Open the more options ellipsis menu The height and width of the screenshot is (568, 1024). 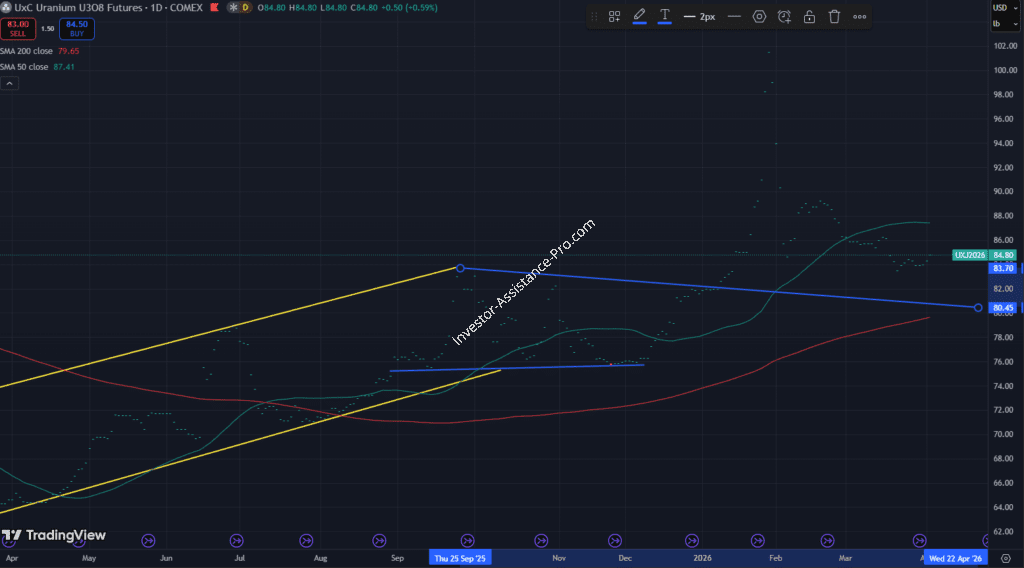click(x=859, y=17)
